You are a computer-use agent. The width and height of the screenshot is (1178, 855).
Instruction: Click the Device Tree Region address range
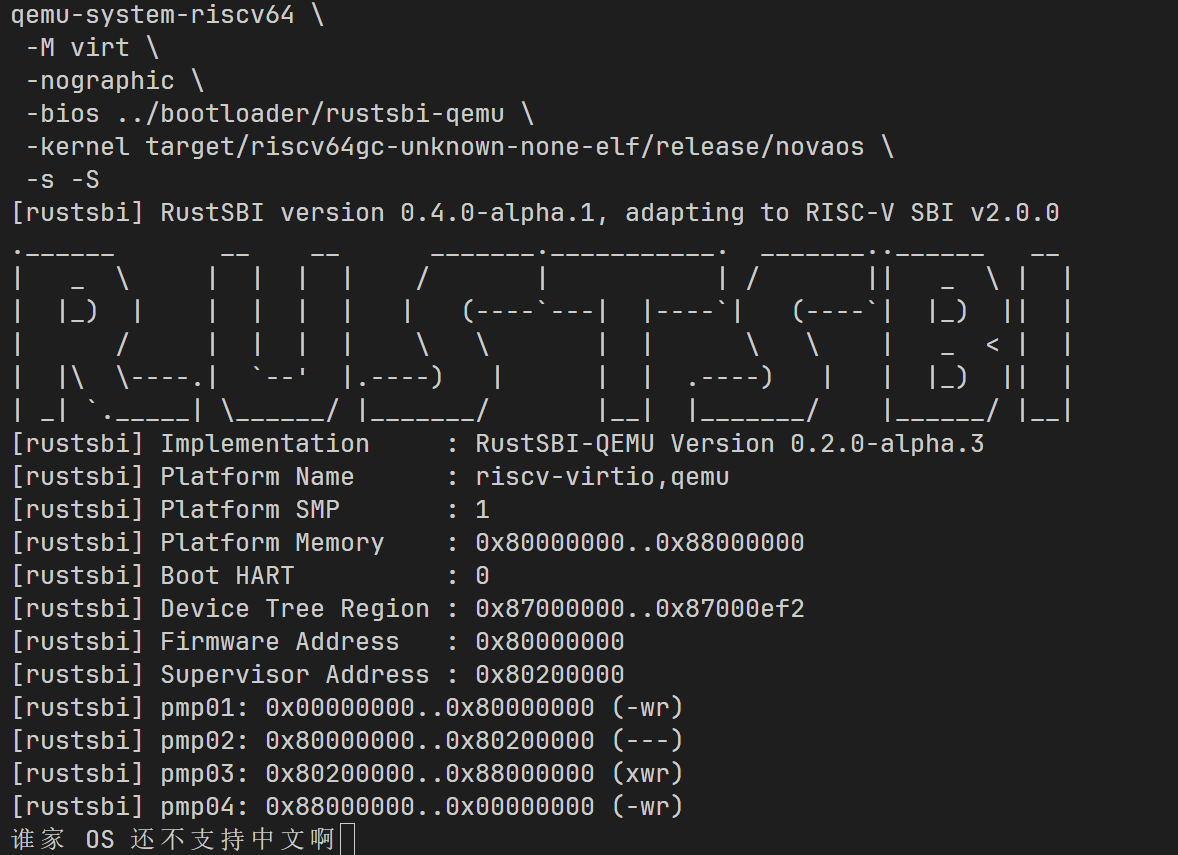639,609
